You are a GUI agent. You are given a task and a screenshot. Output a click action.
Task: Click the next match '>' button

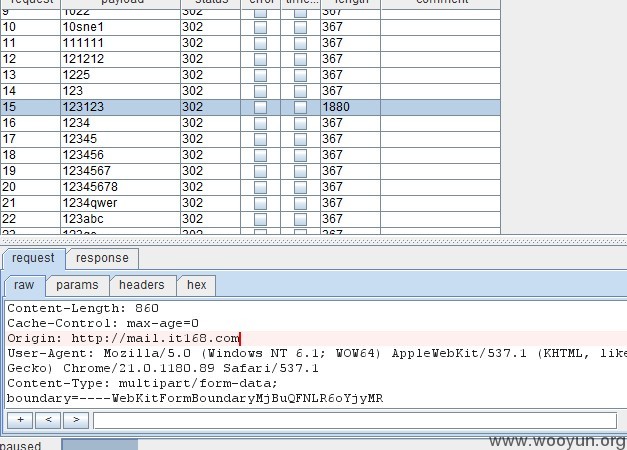pyautogui.click(x=76, y=420)
